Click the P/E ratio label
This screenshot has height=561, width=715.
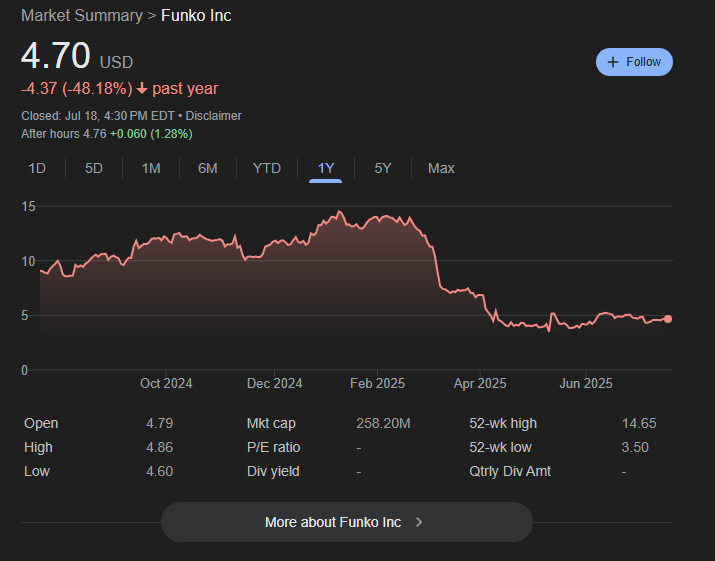coord(273,447)
